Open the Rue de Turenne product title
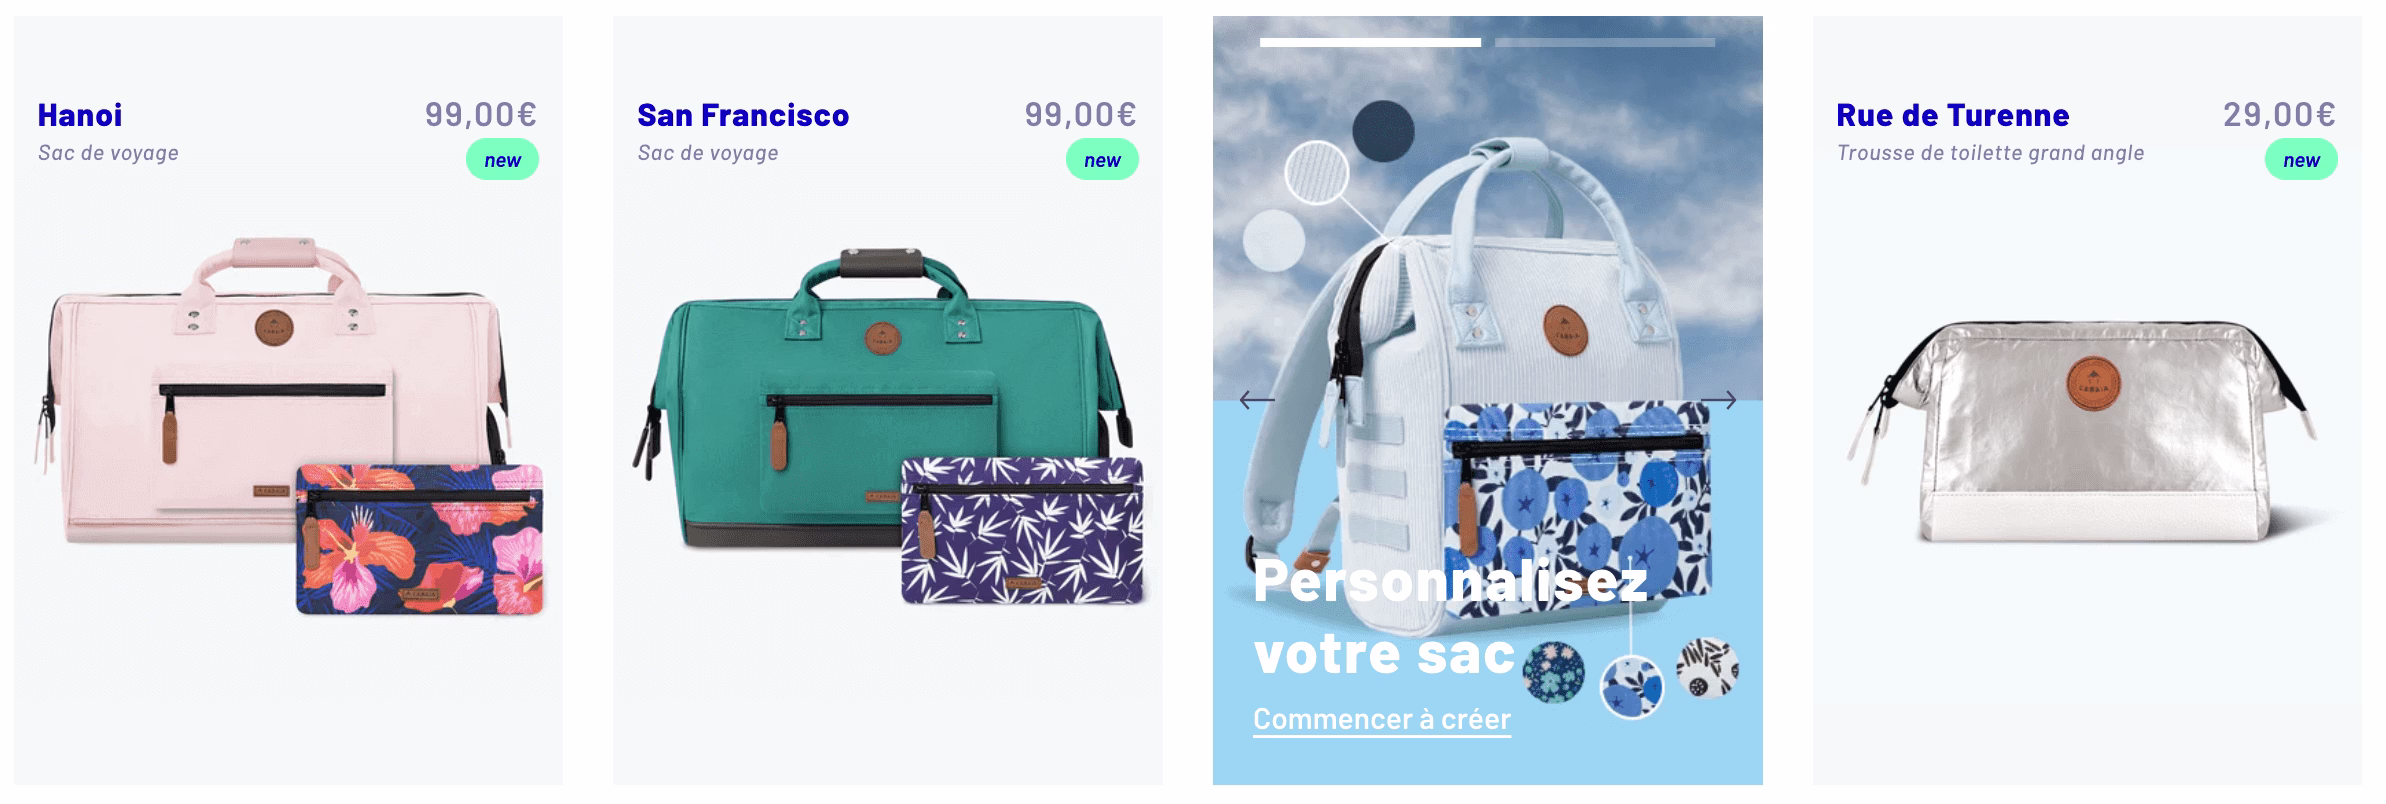 pos(1953,115)
